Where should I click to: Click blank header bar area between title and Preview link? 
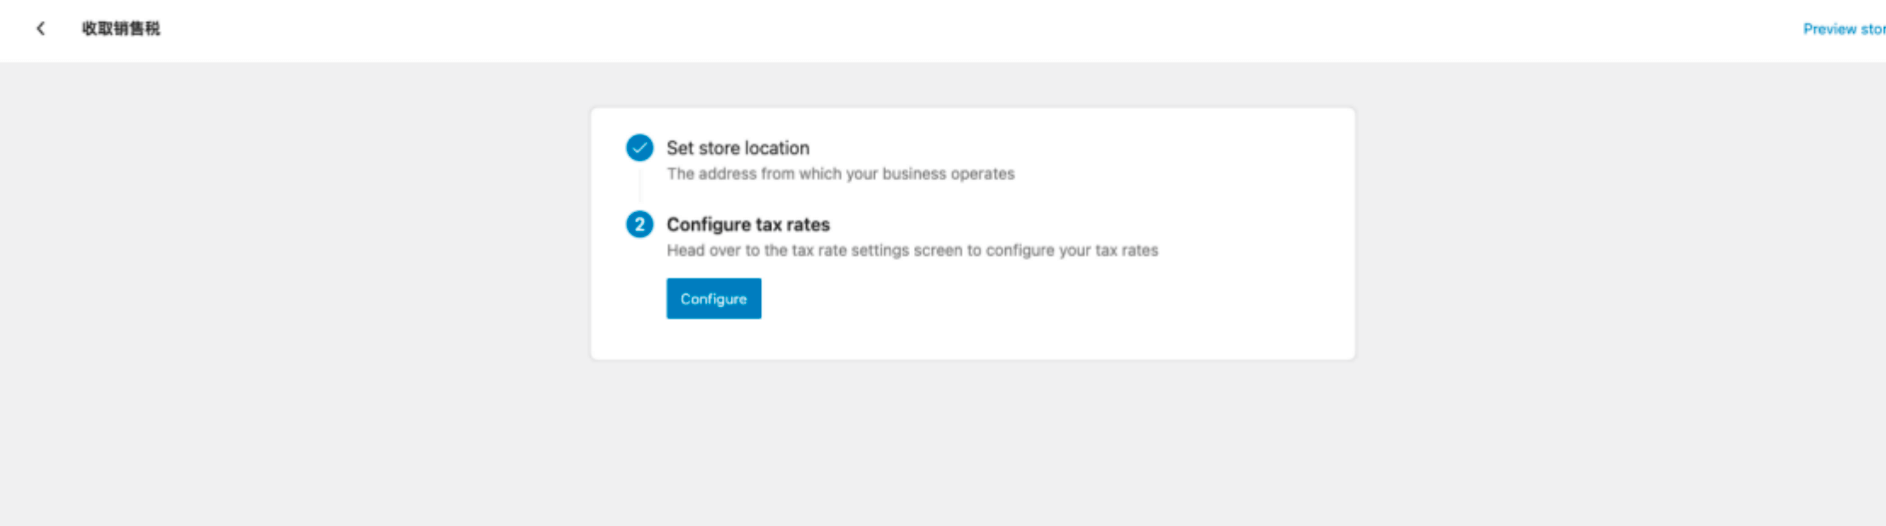pyautogui.click(x=980, y=29)
